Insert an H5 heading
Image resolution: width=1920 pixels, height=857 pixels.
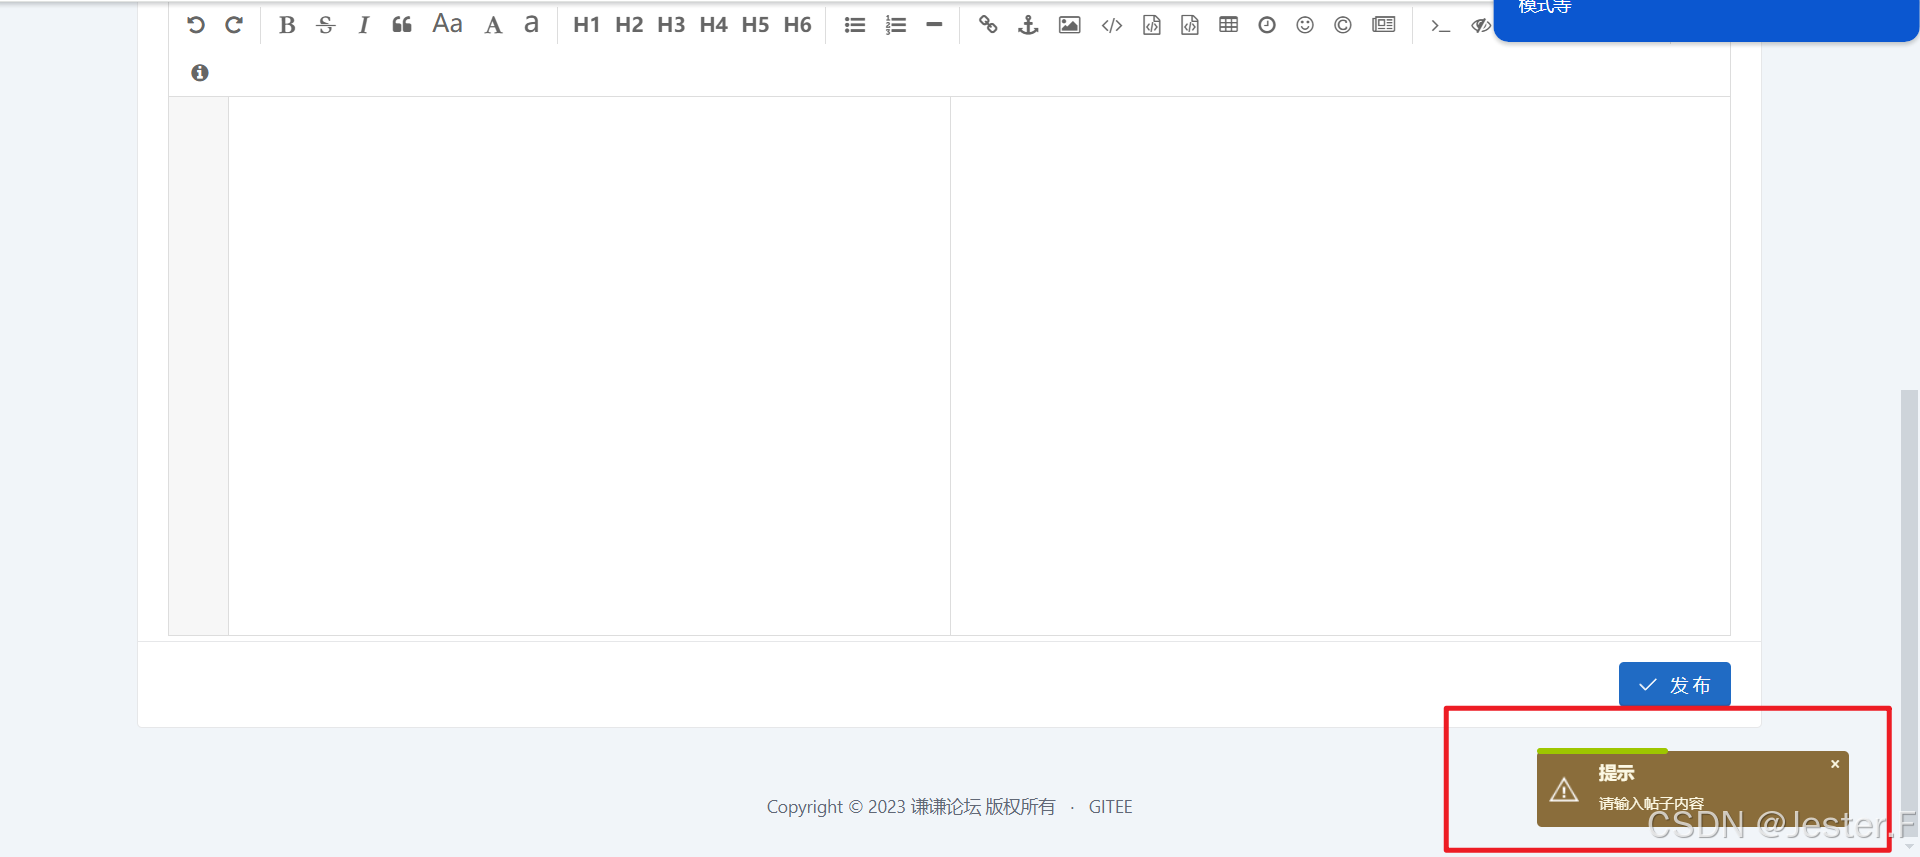(755, 25)
